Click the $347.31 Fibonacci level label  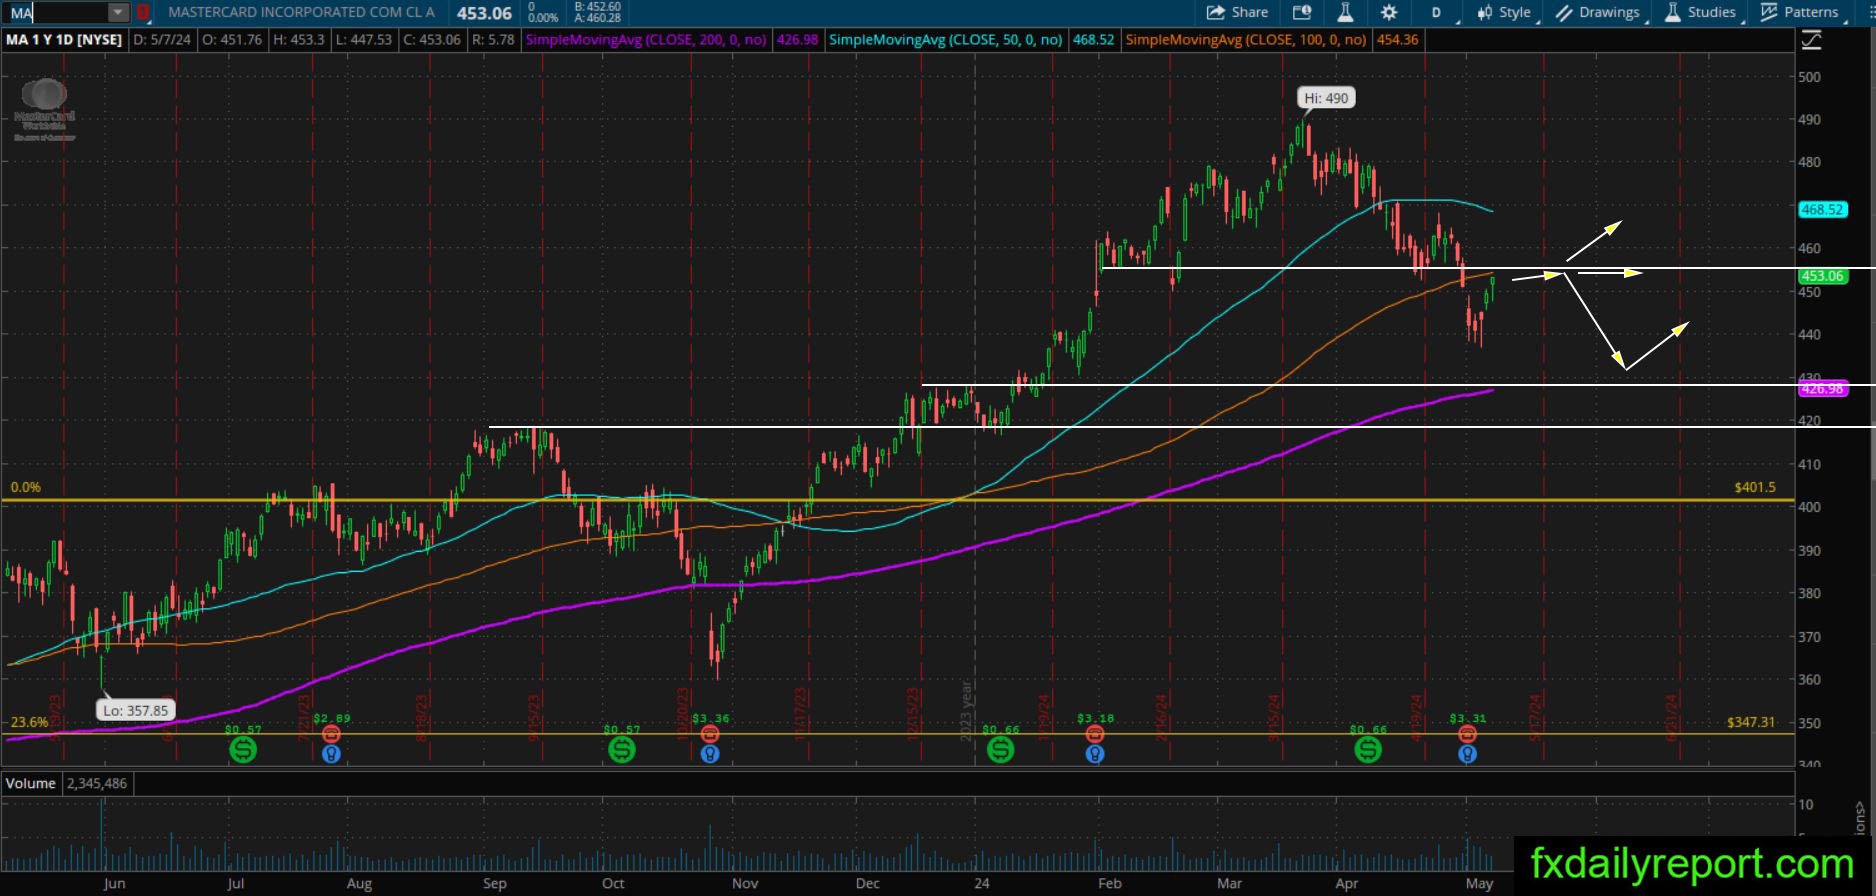[1750, 722]
